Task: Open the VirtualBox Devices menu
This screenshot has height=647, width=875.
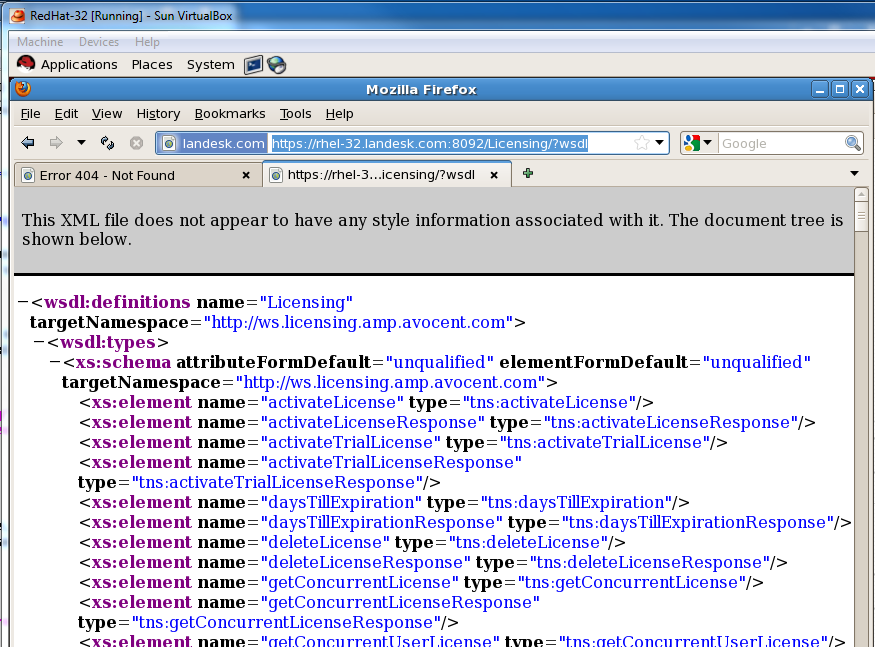Action: 99,42
